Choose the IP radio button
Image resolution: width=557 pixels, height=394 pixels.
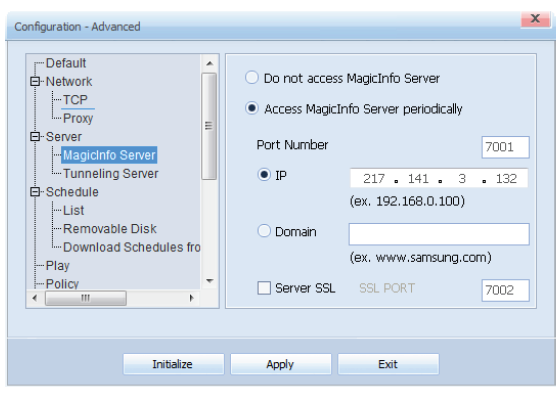click(264, 174)
